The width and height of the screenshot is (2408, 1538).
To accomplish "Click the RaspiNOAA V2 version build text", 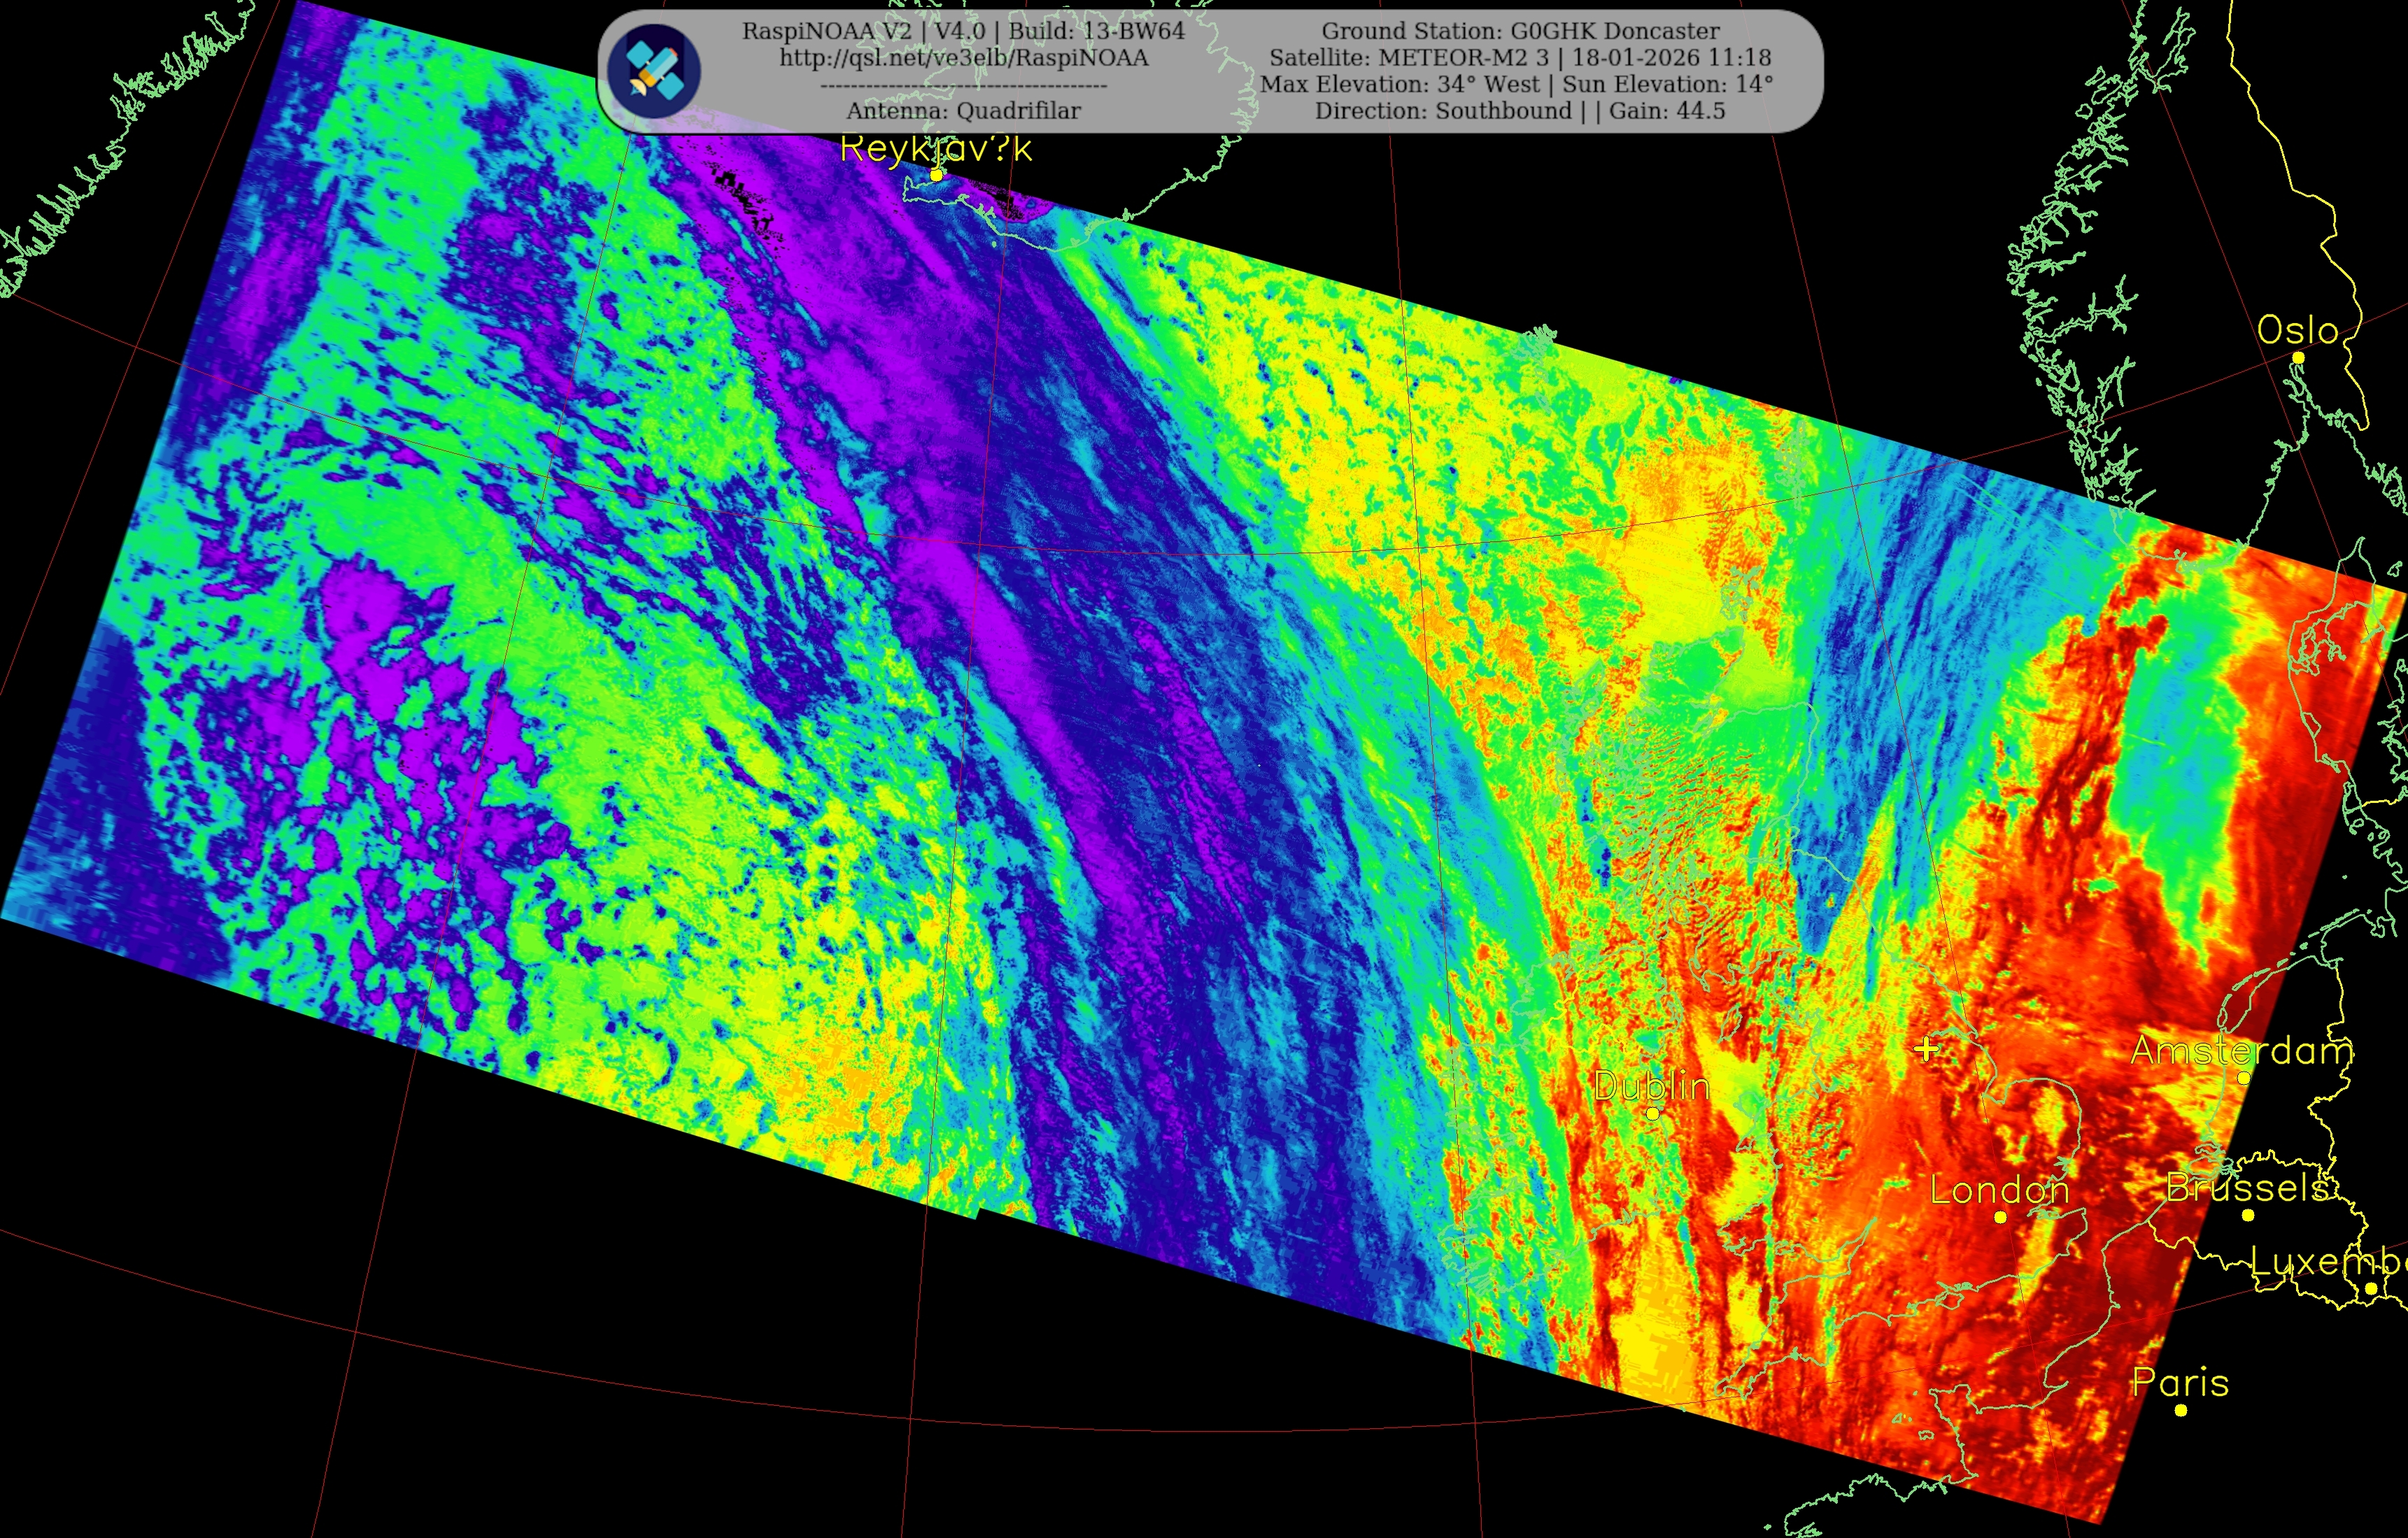I will [x=963, y=31].
